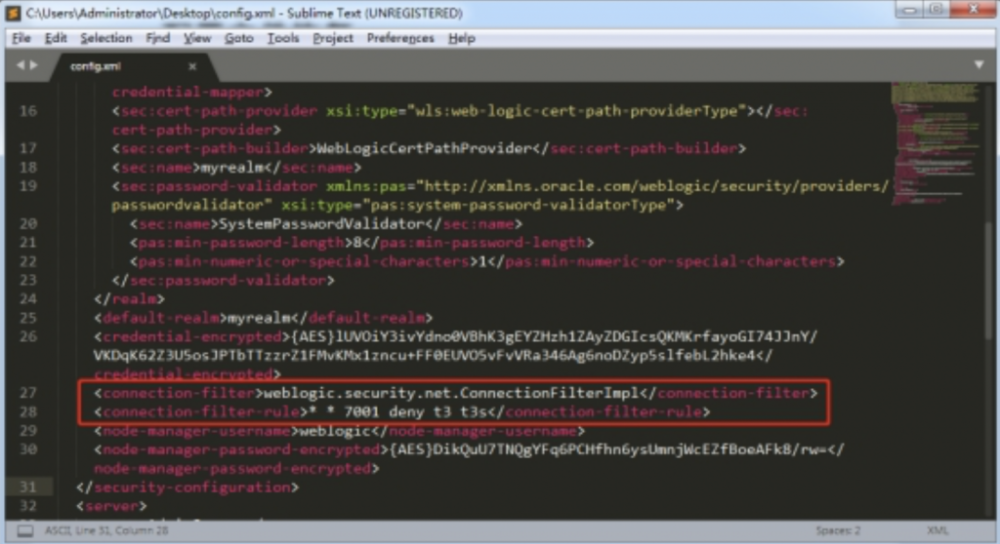Minimize the Sublime Text window
The width and height of the screenshot is (1000, 544).
(x=908, y=10)
